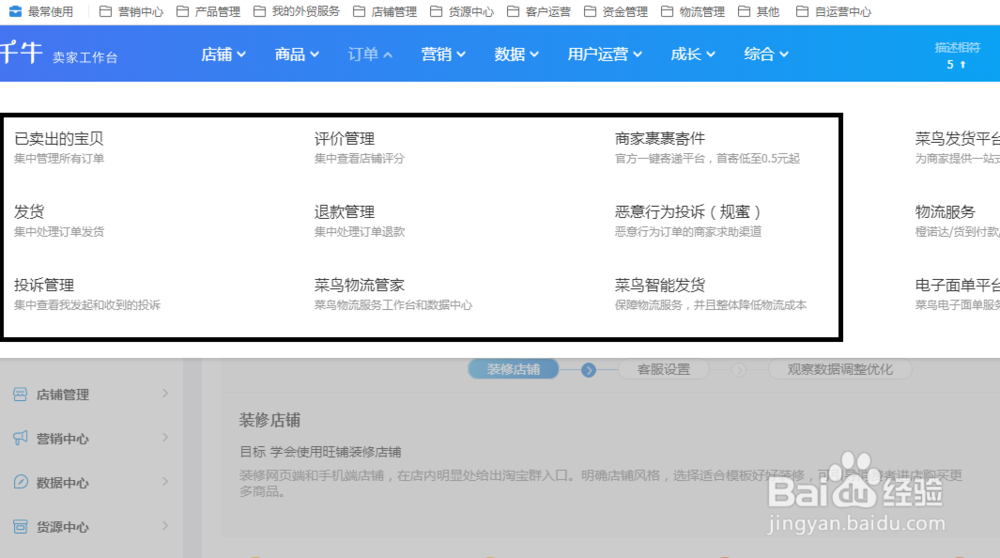
Task: Expand 数据中心 sidebar chevron
Action: (165, 481)
